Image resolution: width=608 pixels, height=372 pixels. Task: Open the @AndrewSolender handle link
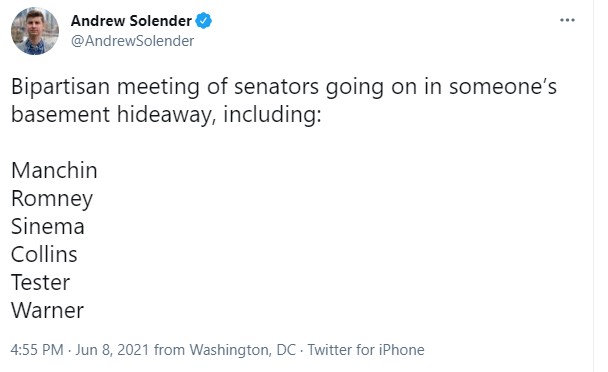pos(132,41)
